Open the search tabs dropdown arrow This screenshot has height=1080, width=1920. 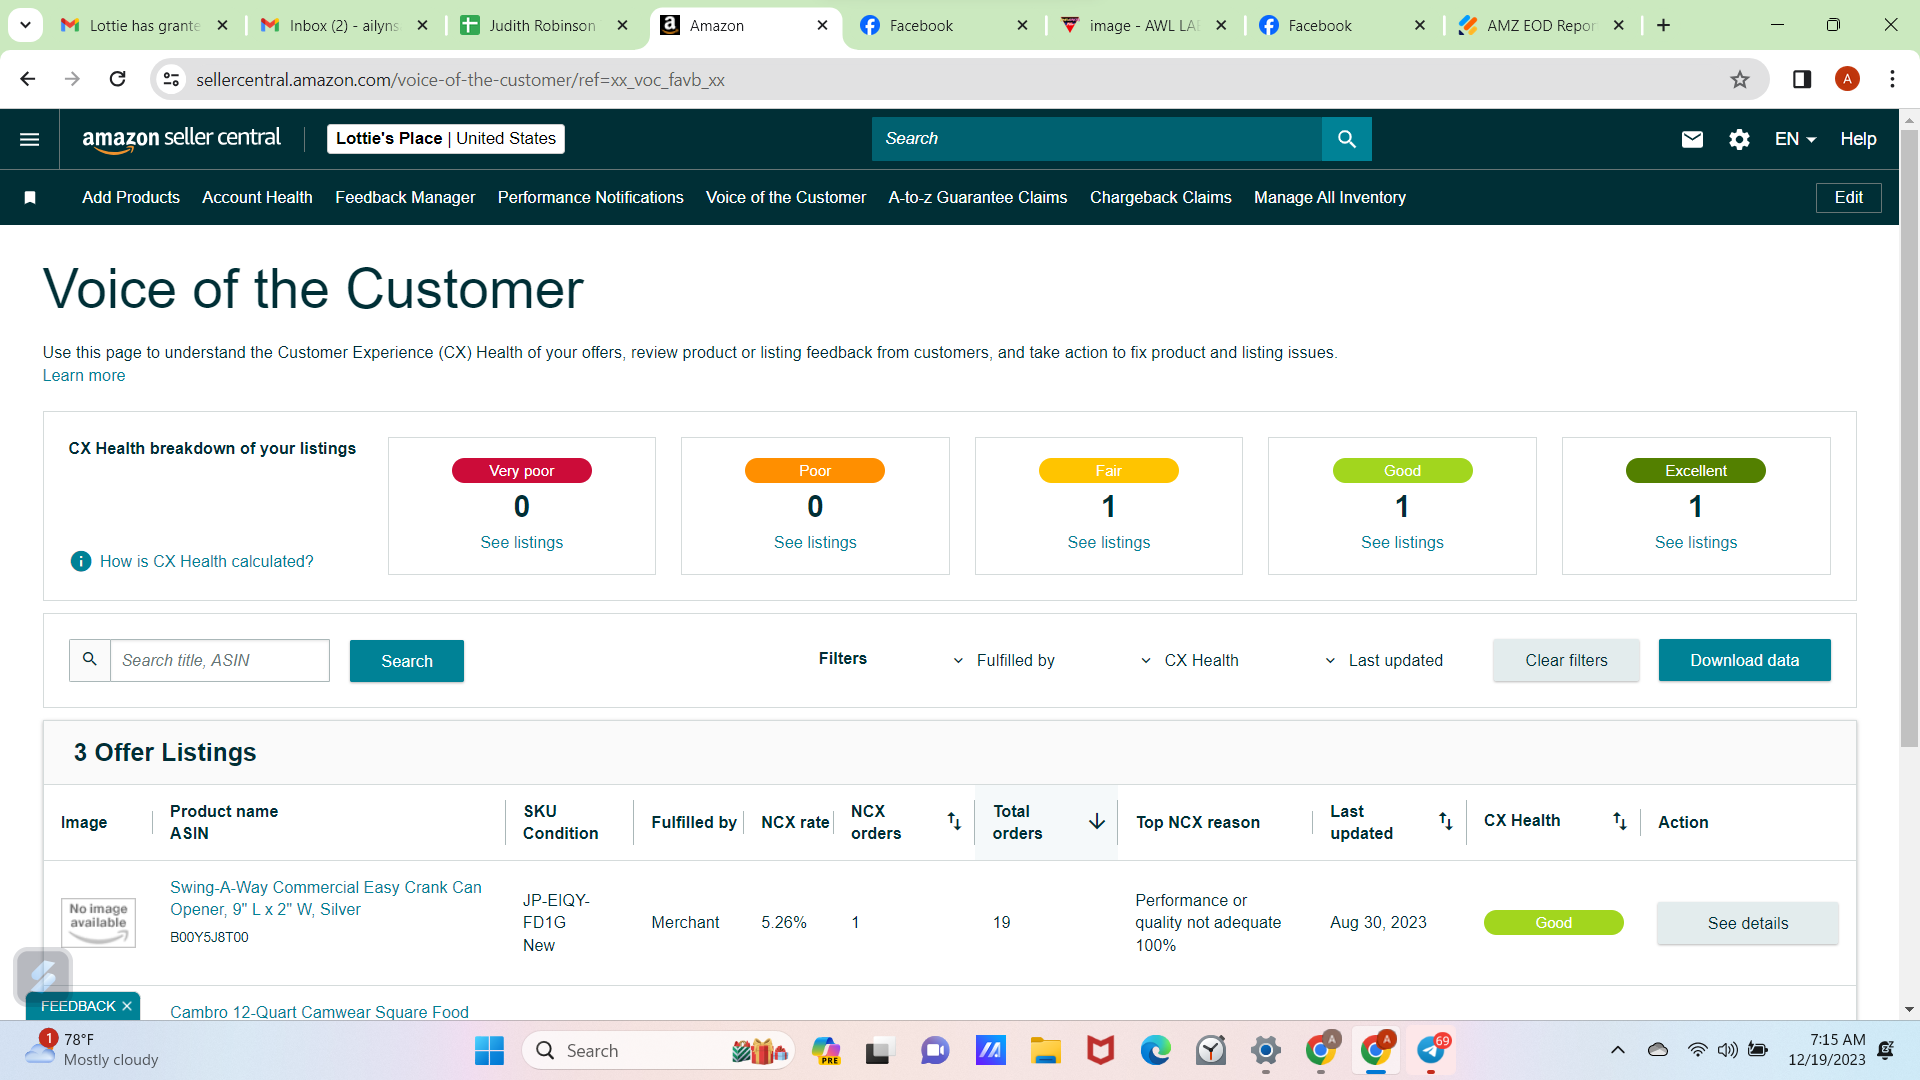pos(25,25)
